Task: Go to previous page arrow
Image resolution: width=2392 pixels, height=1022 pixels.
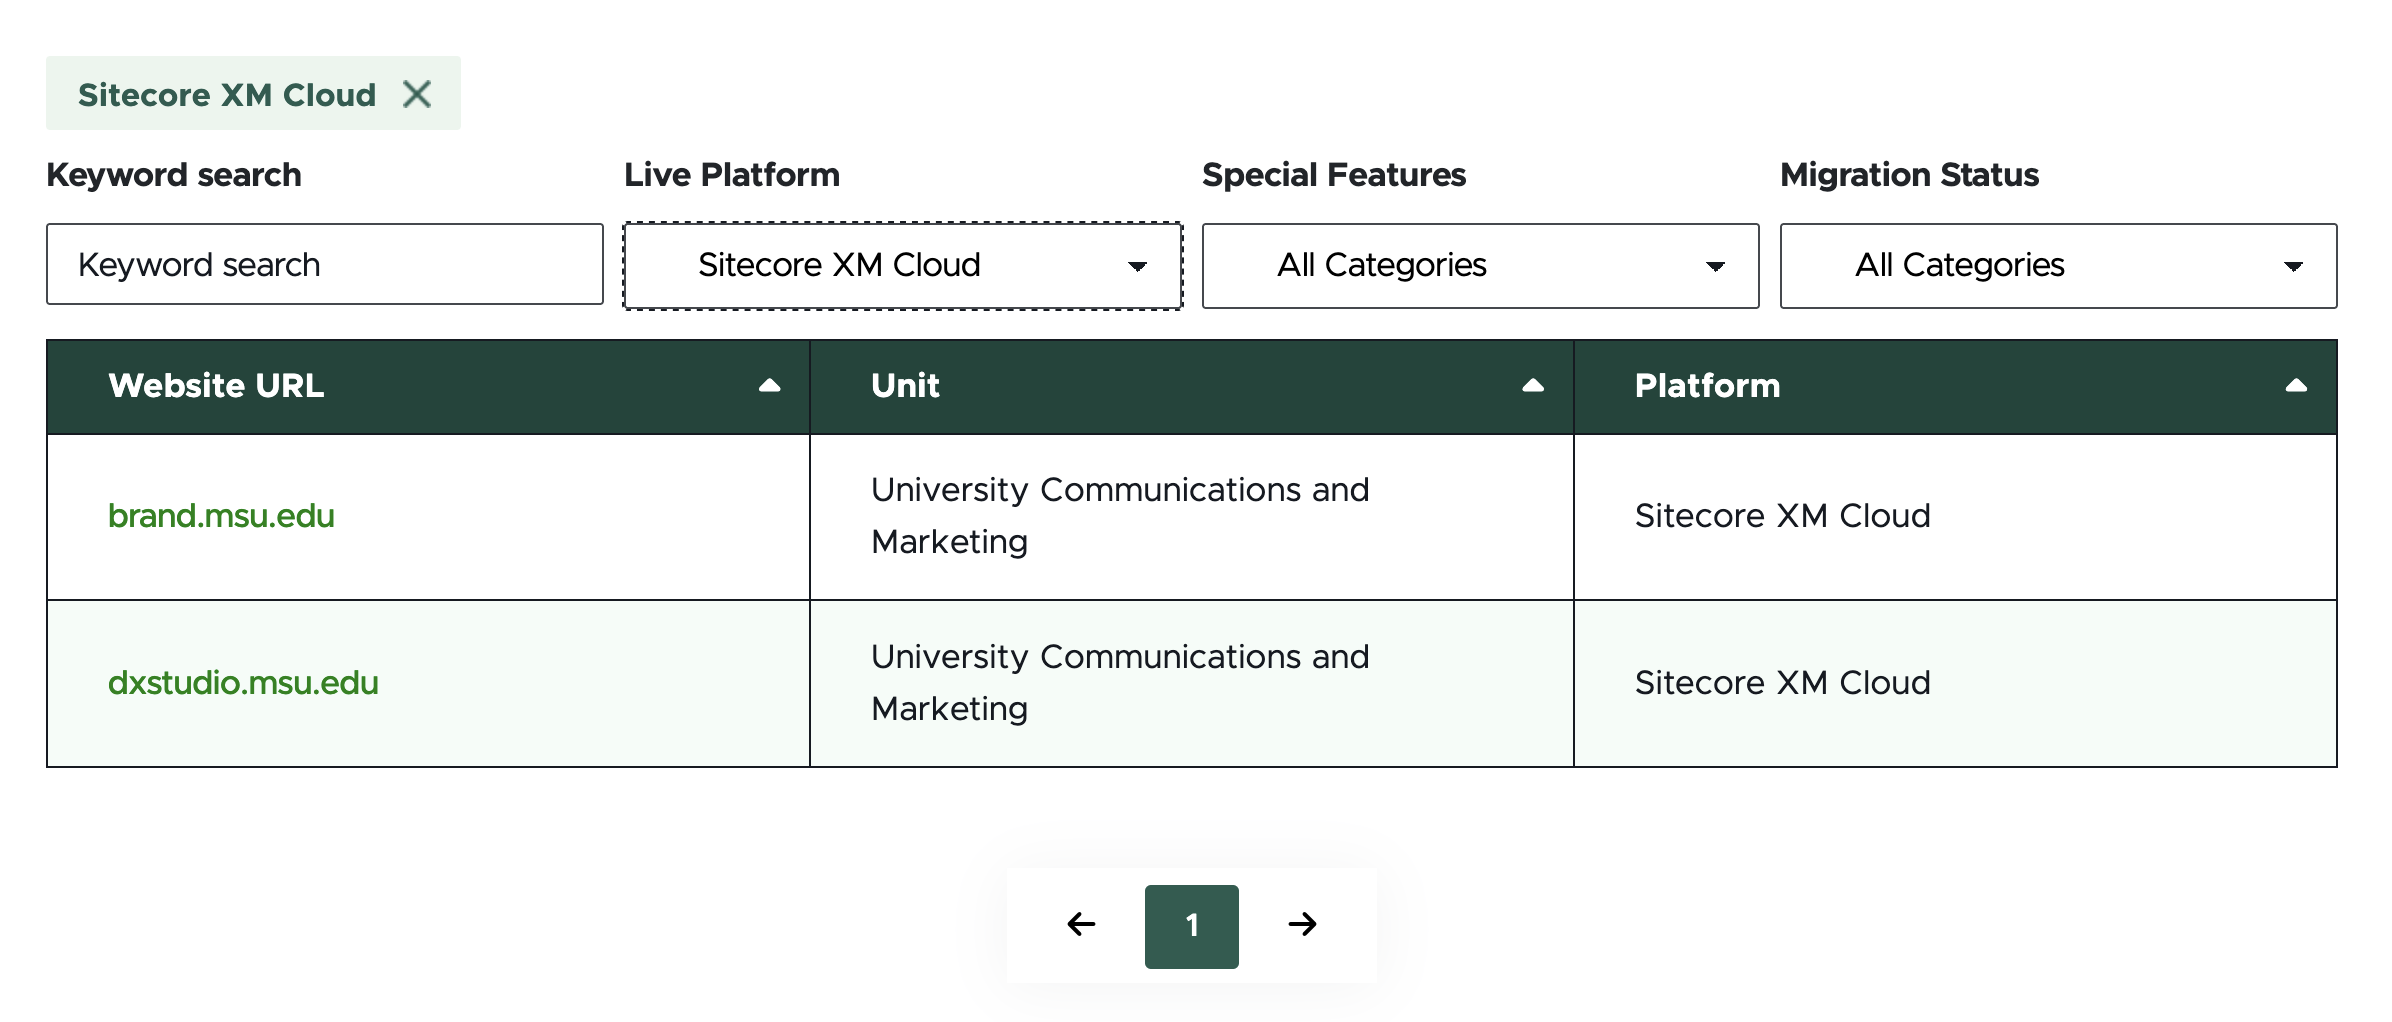Action: pyautogui.click(x=1081, y=925)
